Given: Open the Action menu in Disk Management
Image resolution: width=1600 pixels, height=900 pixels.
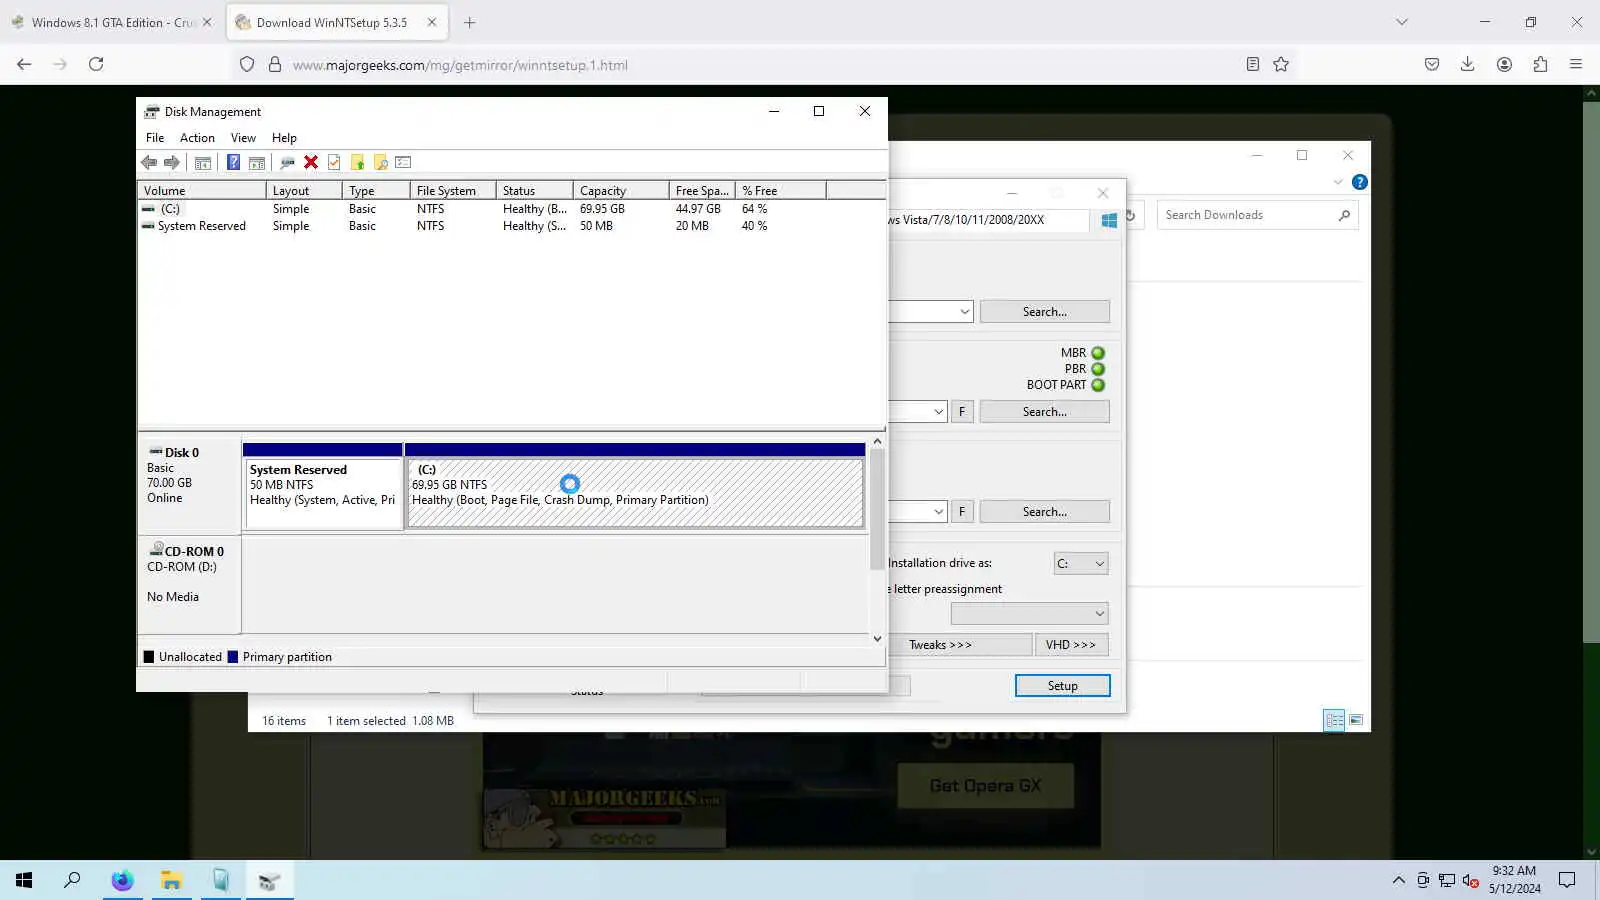Looking at the screenshot, I should 197,138.
